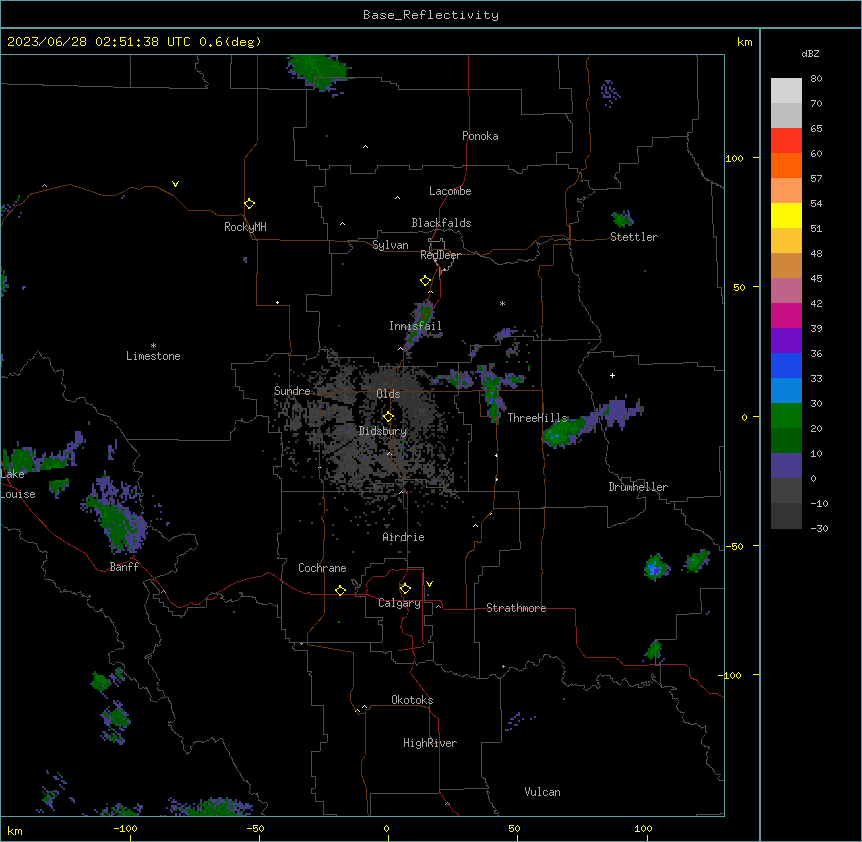Screen dimensions: 862x842
Task: Click the ThreeHills label
Action: click(537, 418)
